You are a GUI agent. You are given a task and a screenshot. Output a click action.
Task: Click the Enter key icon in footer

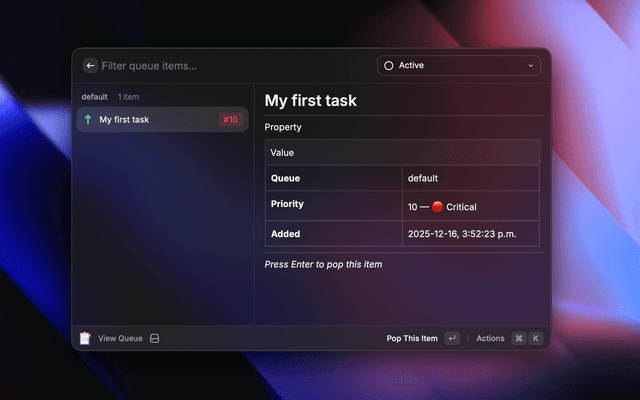[x=453, y=338]
